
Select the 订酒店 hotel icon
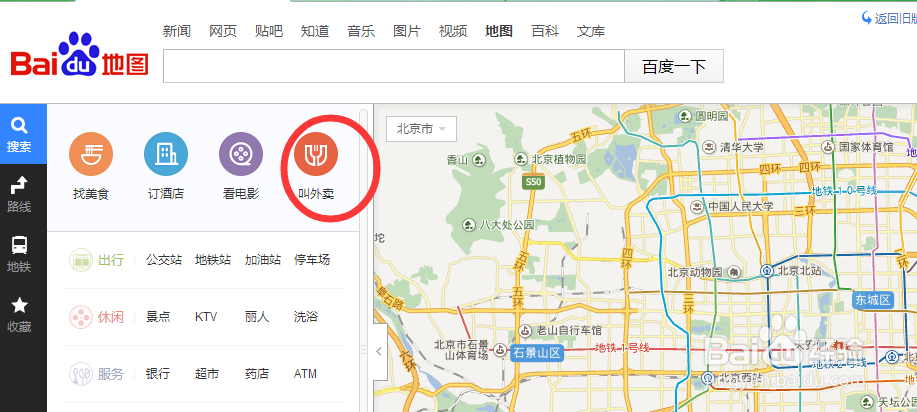pyautogui.click(x=166, y=154)
